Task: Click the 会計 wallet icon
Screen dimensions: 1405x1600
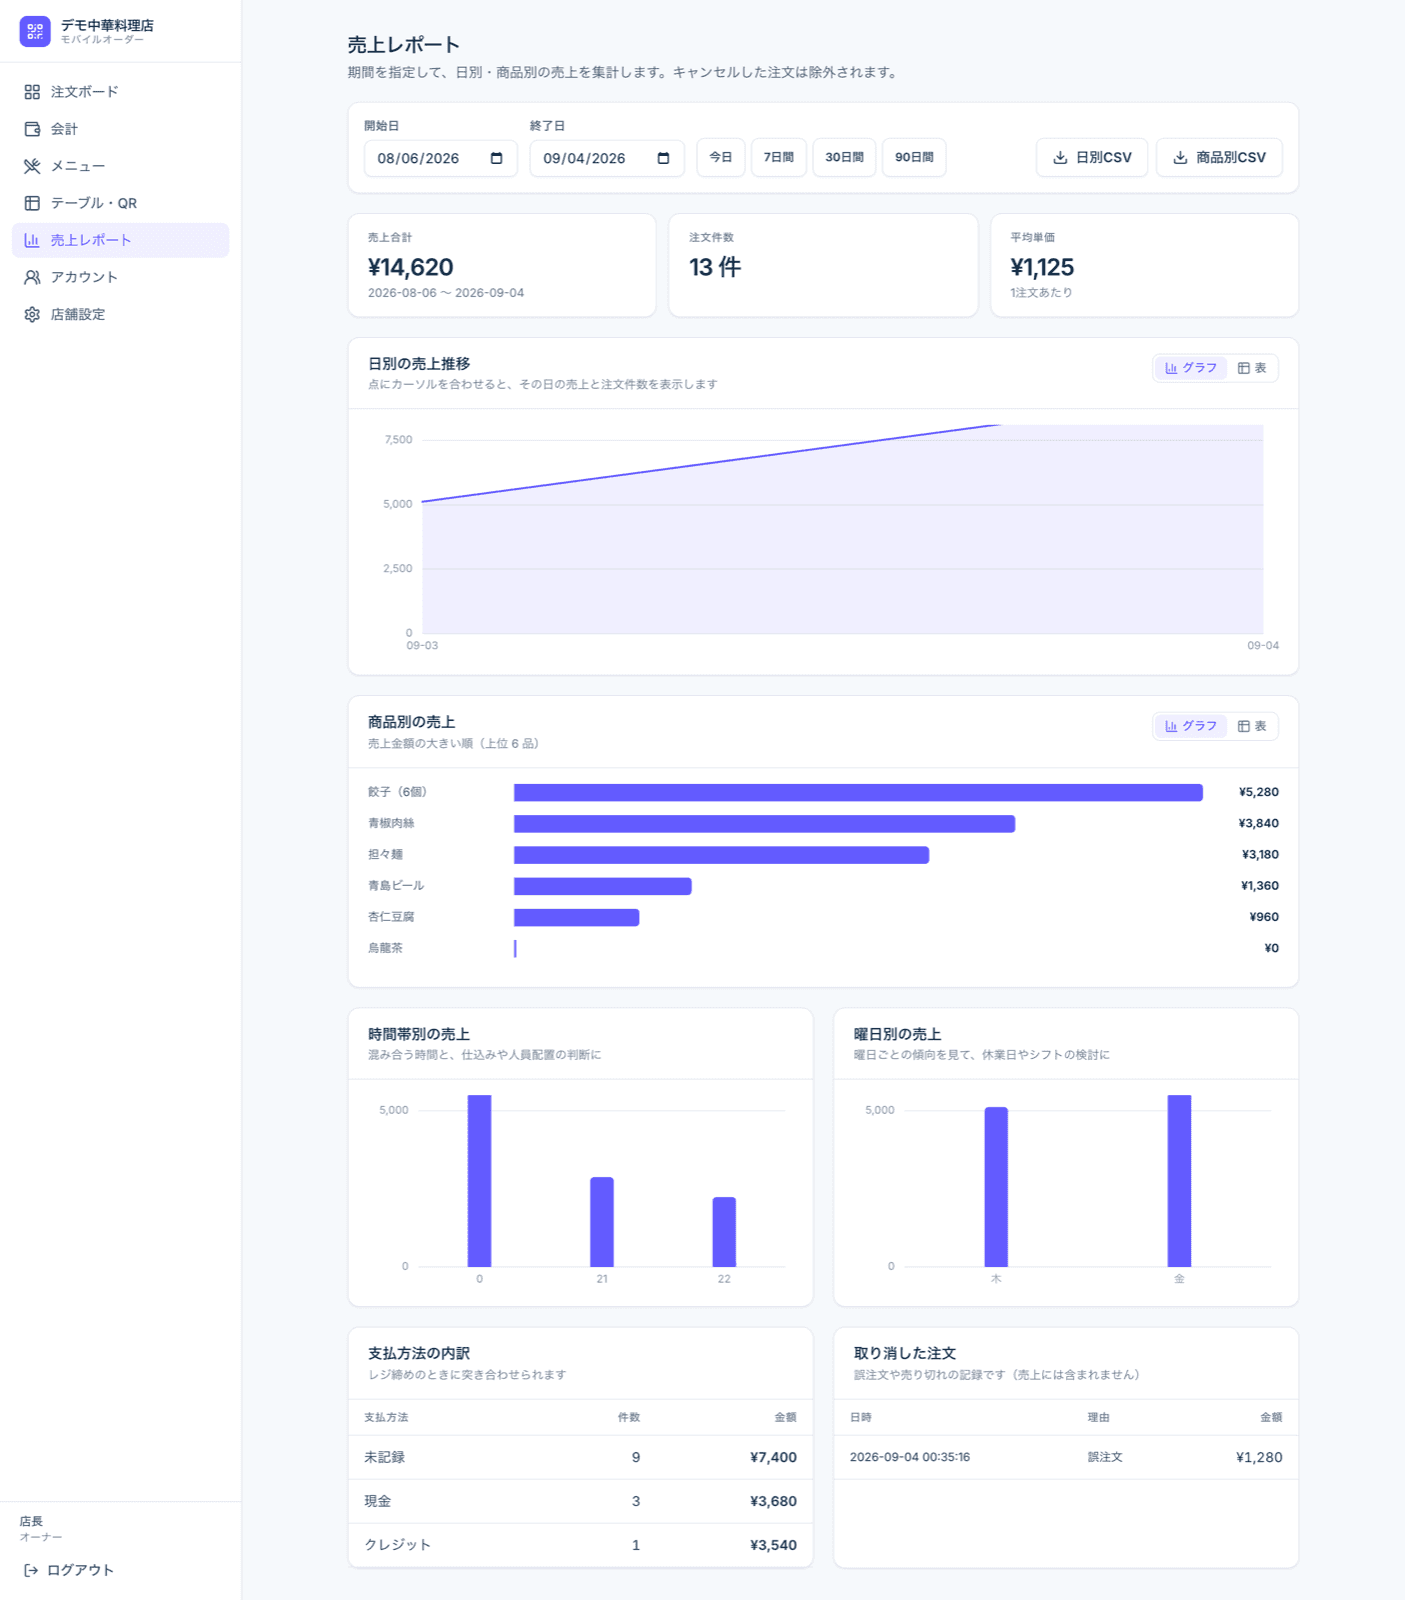Action: click(32, 129)
